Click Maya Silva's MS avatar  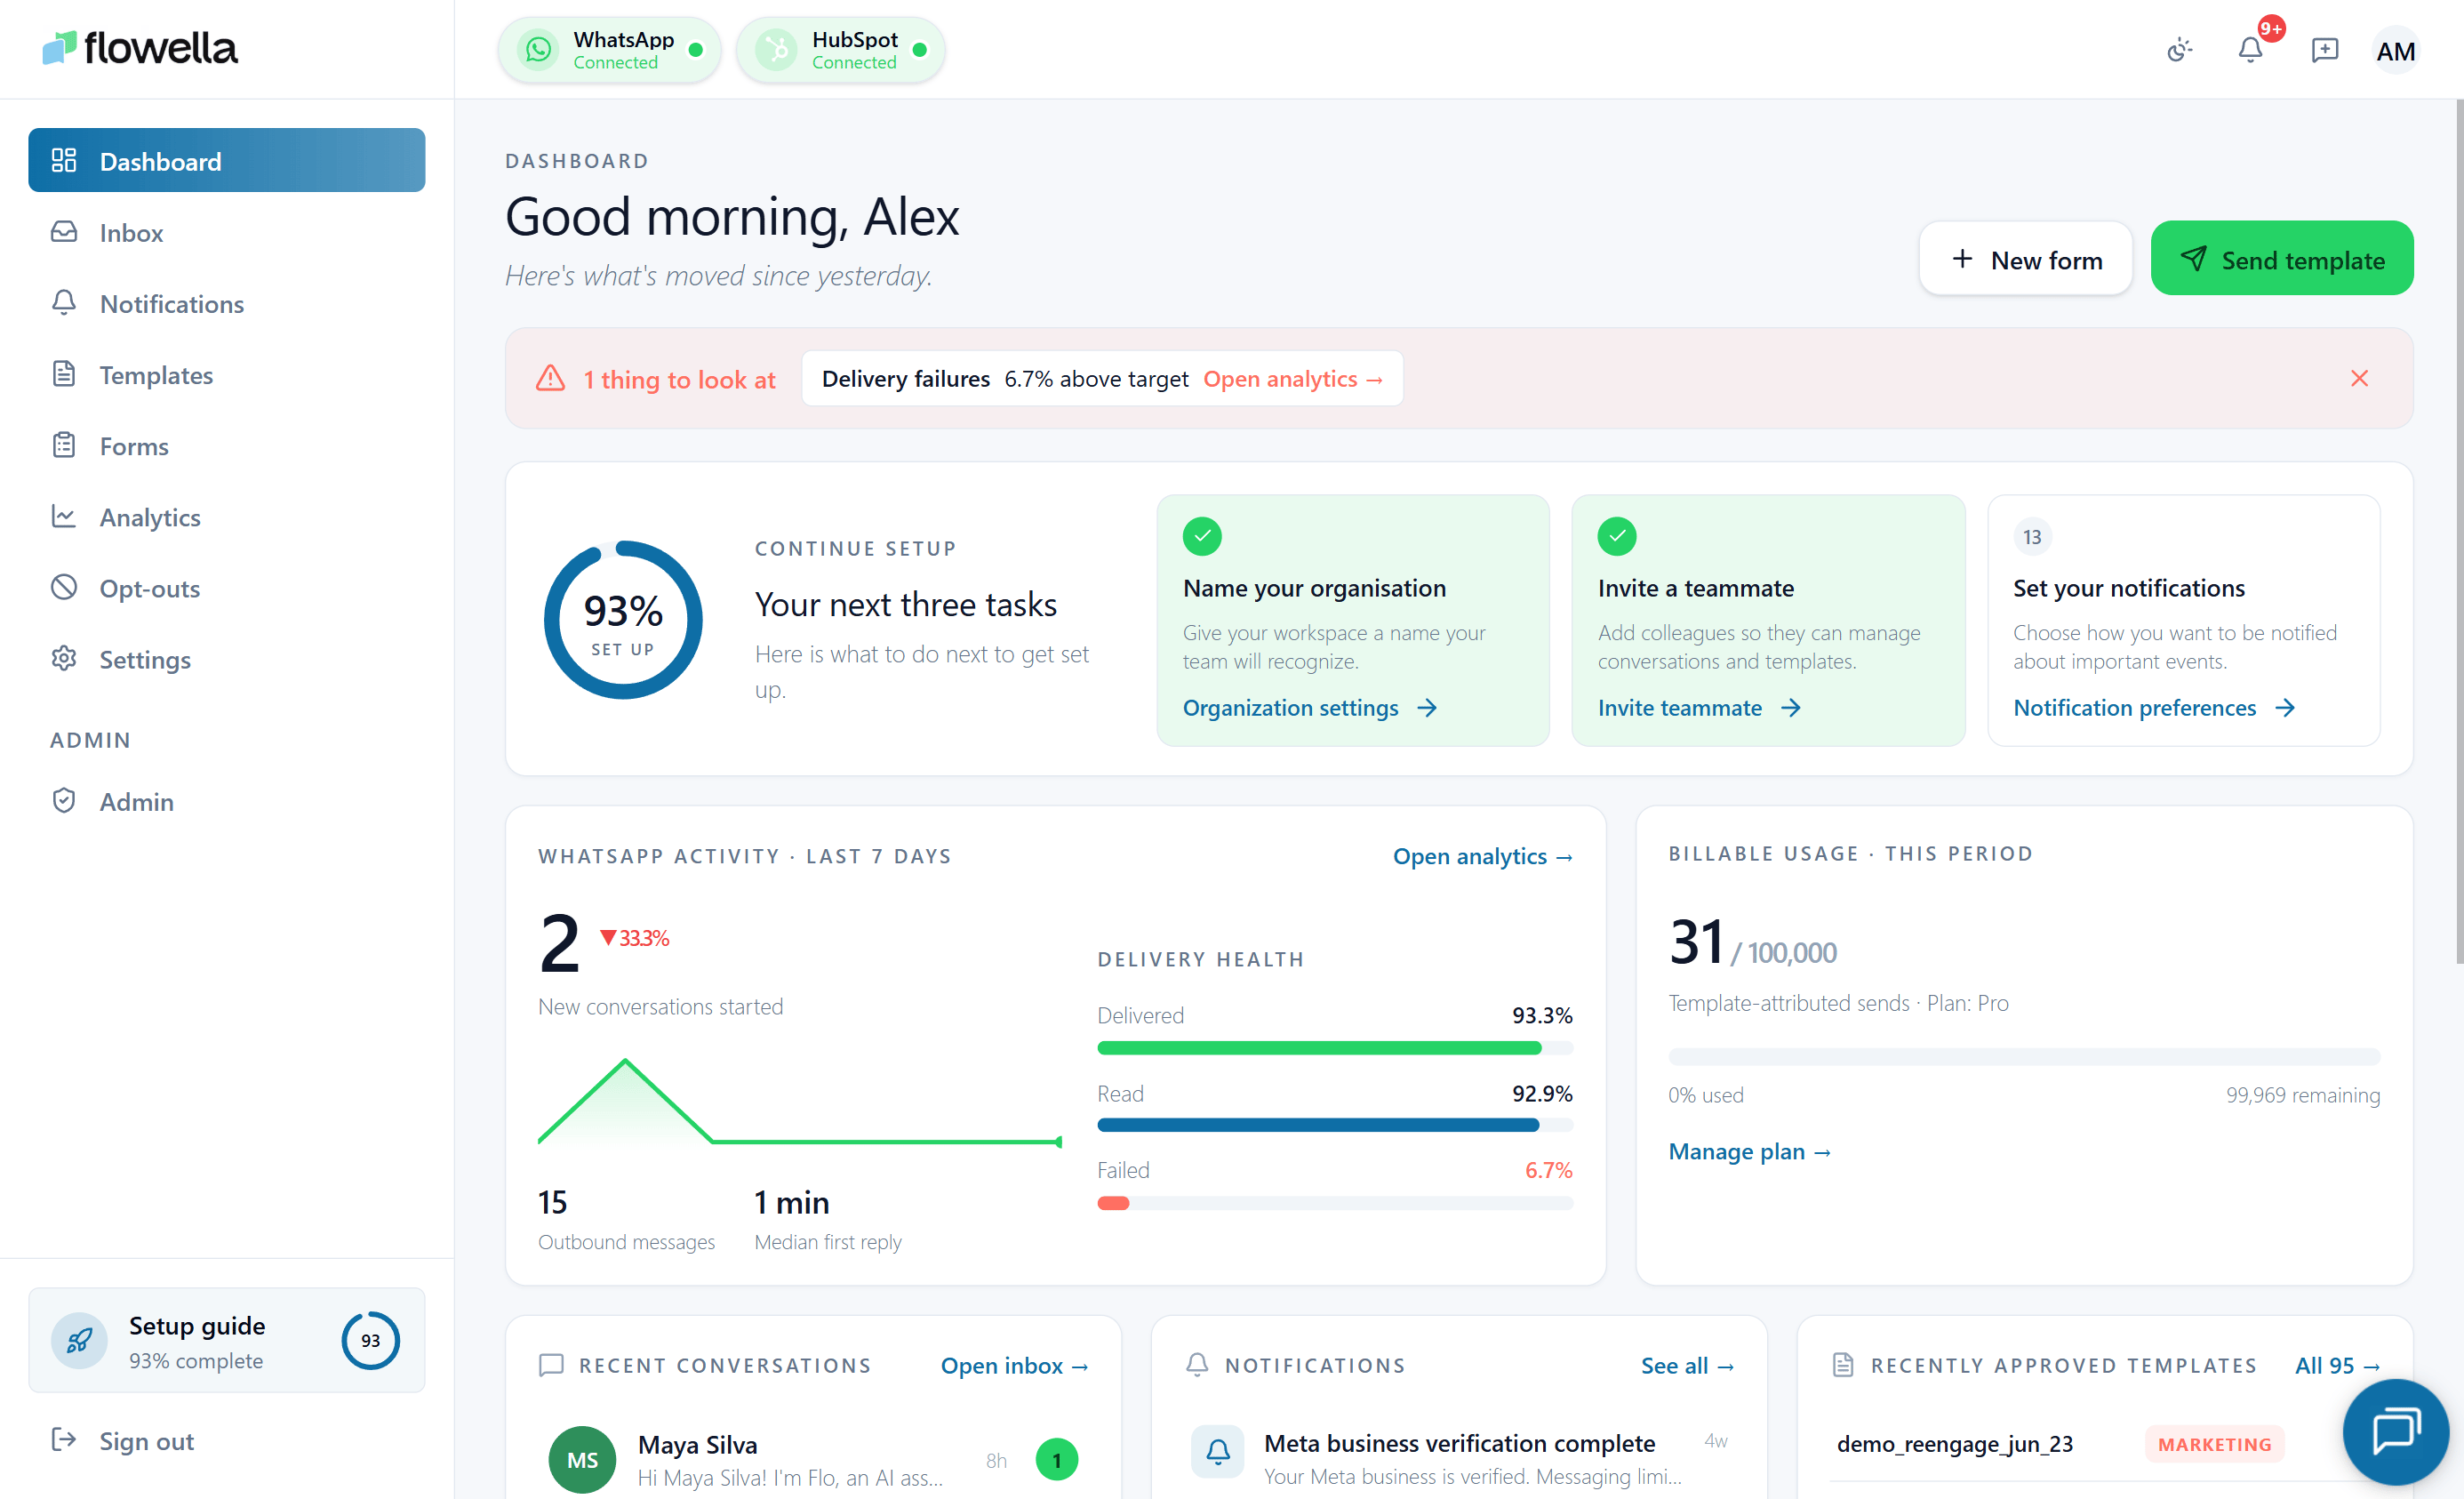582,1459
